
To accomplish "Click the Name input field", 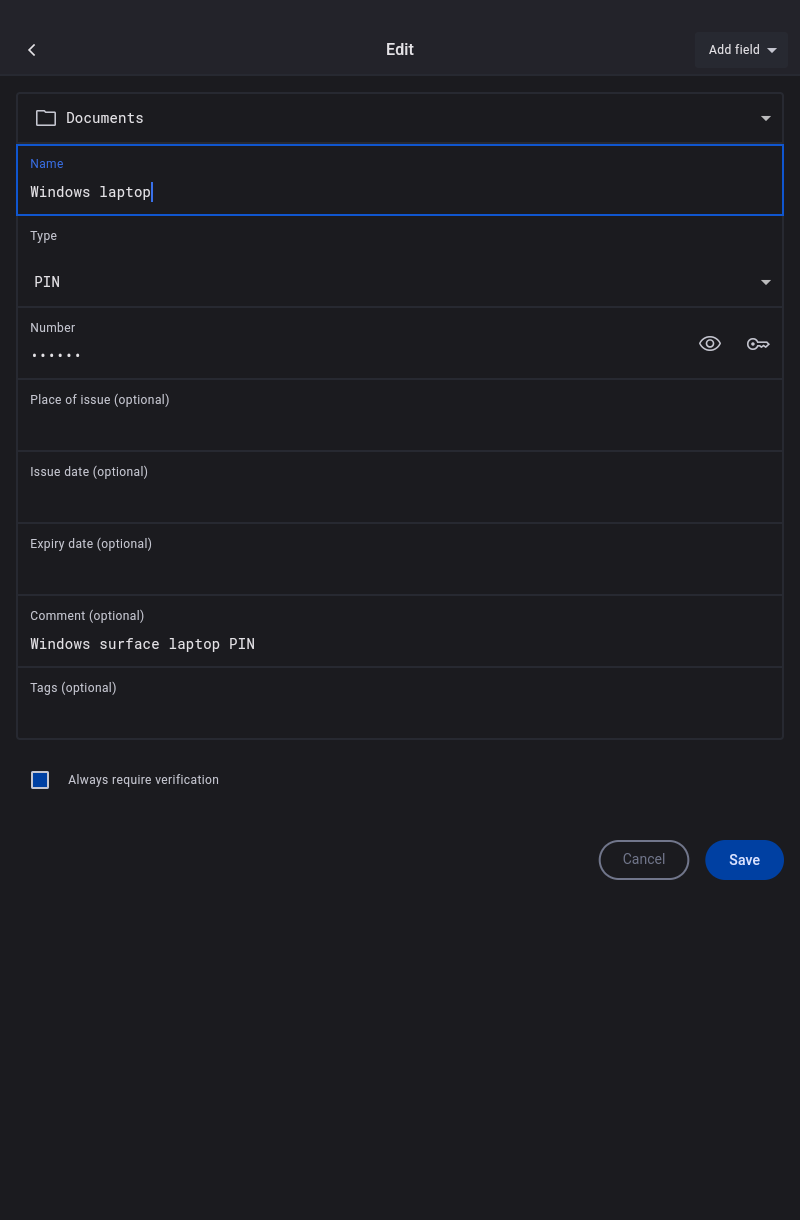I will pyautogui.click(x=400, y=191).
